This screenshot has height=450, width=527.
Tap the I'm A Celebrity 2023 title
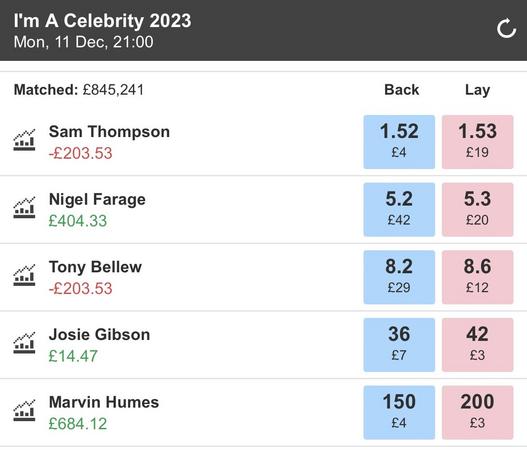pos(103,21)
